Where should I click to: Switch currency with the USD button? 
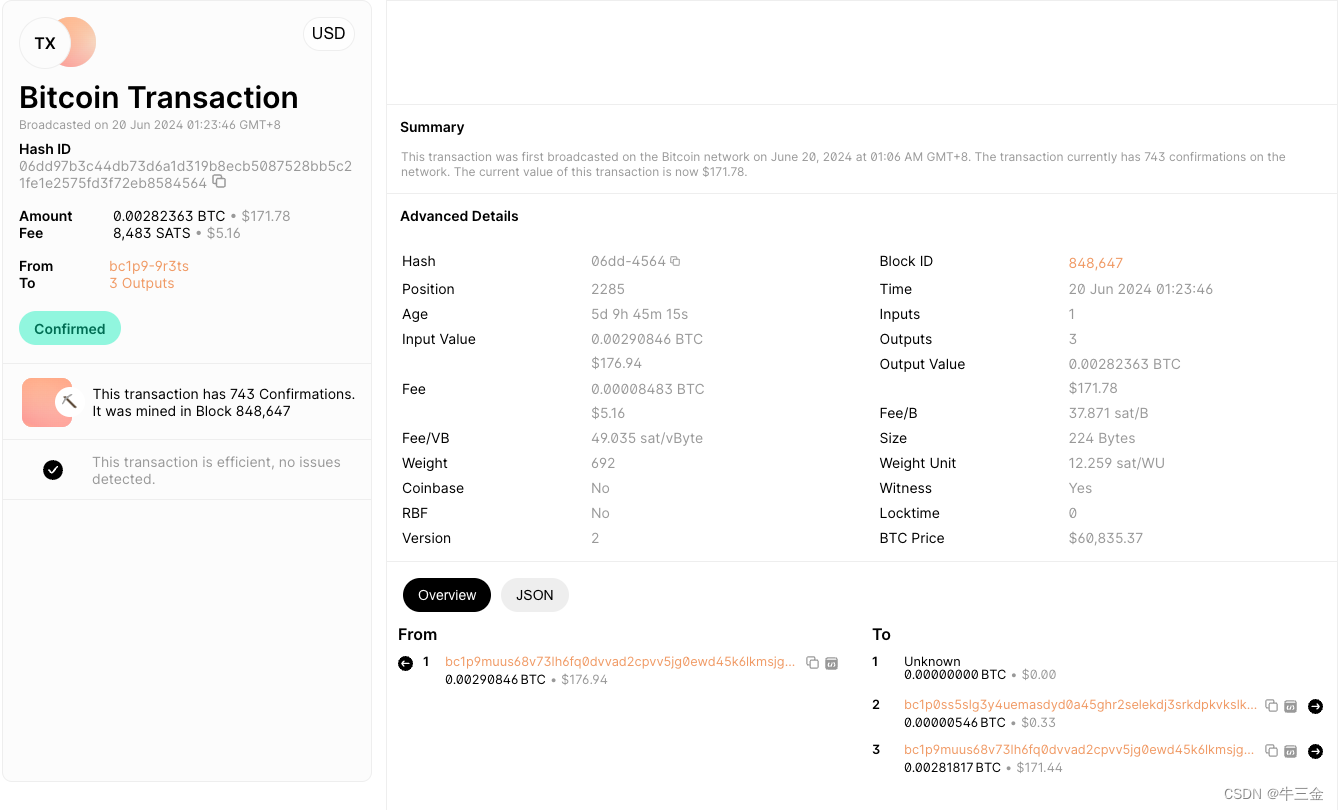pos(328,34)
